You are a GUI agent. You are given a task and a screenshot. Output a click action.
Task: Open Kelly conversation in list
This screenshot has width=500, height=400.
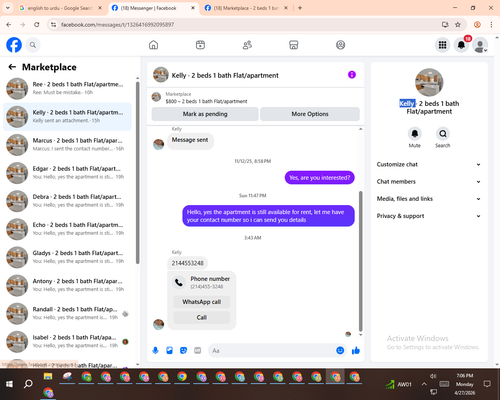tap(67, 117)
